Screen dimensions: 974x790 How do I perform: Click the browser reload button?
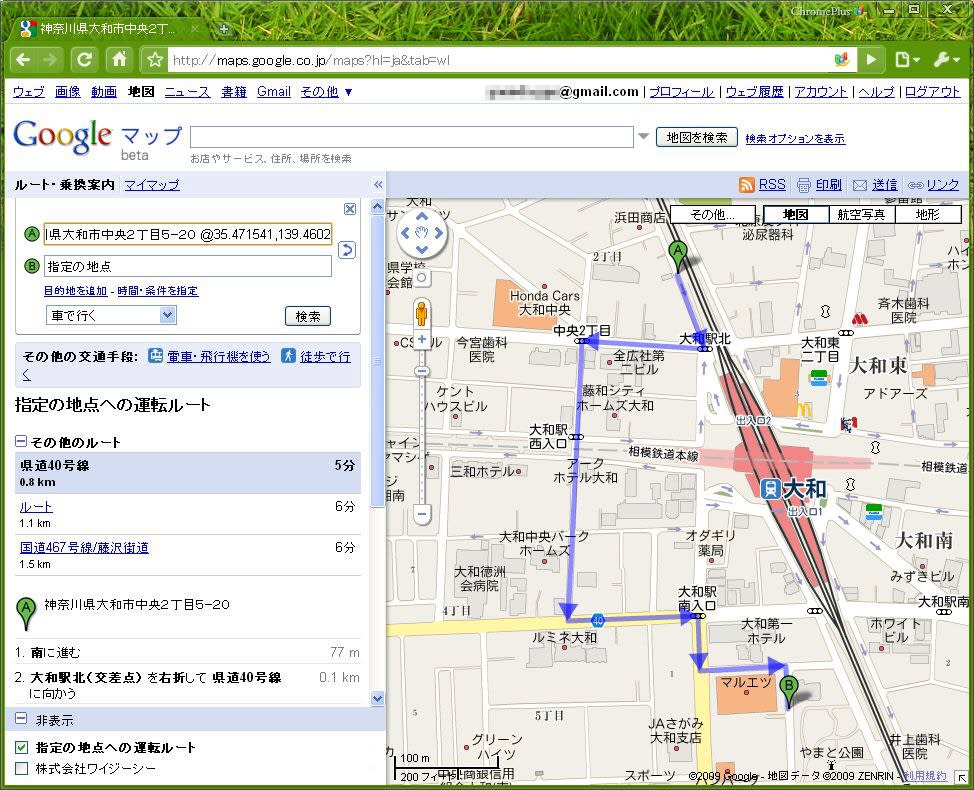pos(84,59)
